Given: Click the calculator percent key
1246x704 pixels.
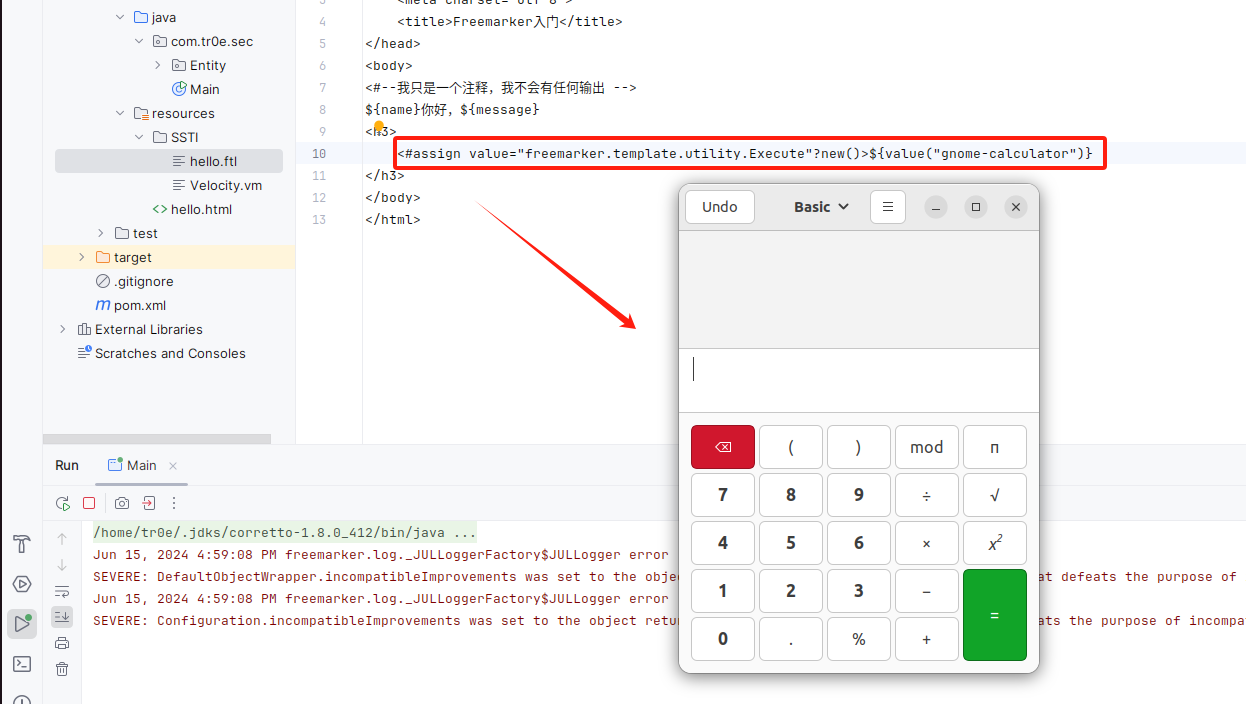Looking at the screenshot, I should click(859, 639).
